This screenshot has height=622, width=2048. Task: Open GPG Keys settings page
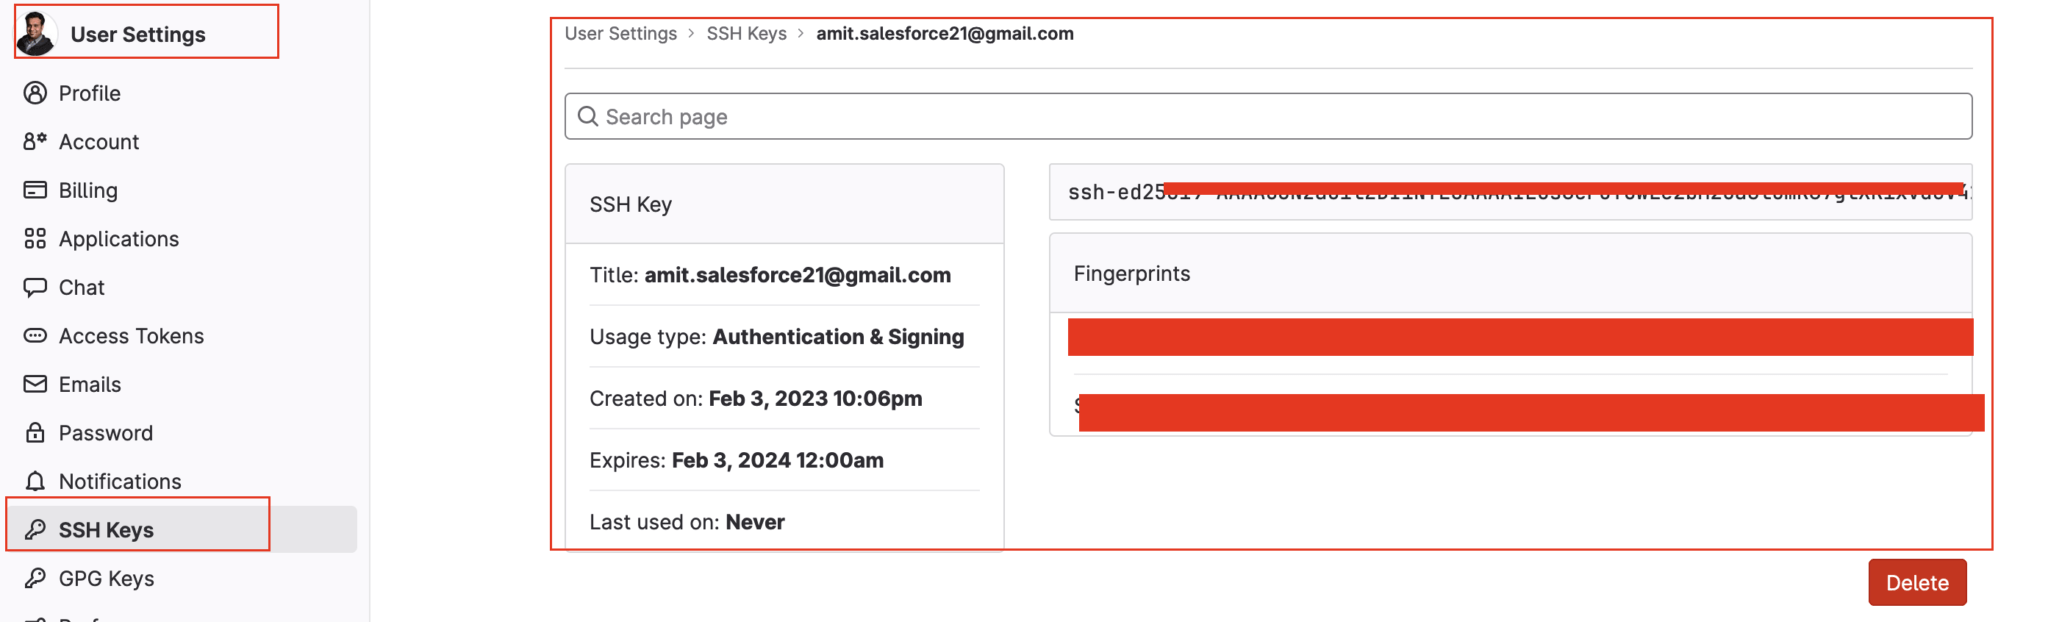[106, 578]
